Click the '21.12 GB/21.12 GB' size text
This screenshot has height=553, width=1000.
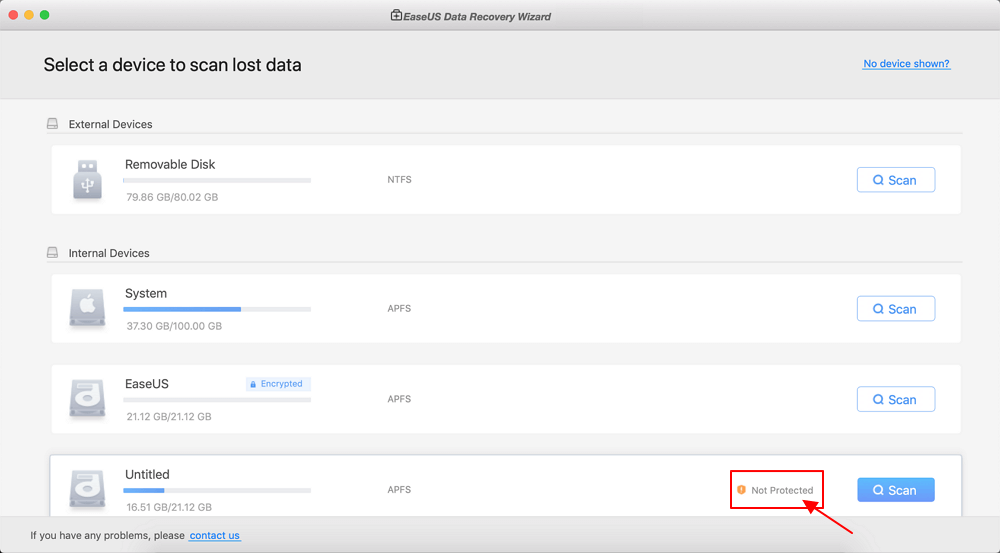coord(169,417)
